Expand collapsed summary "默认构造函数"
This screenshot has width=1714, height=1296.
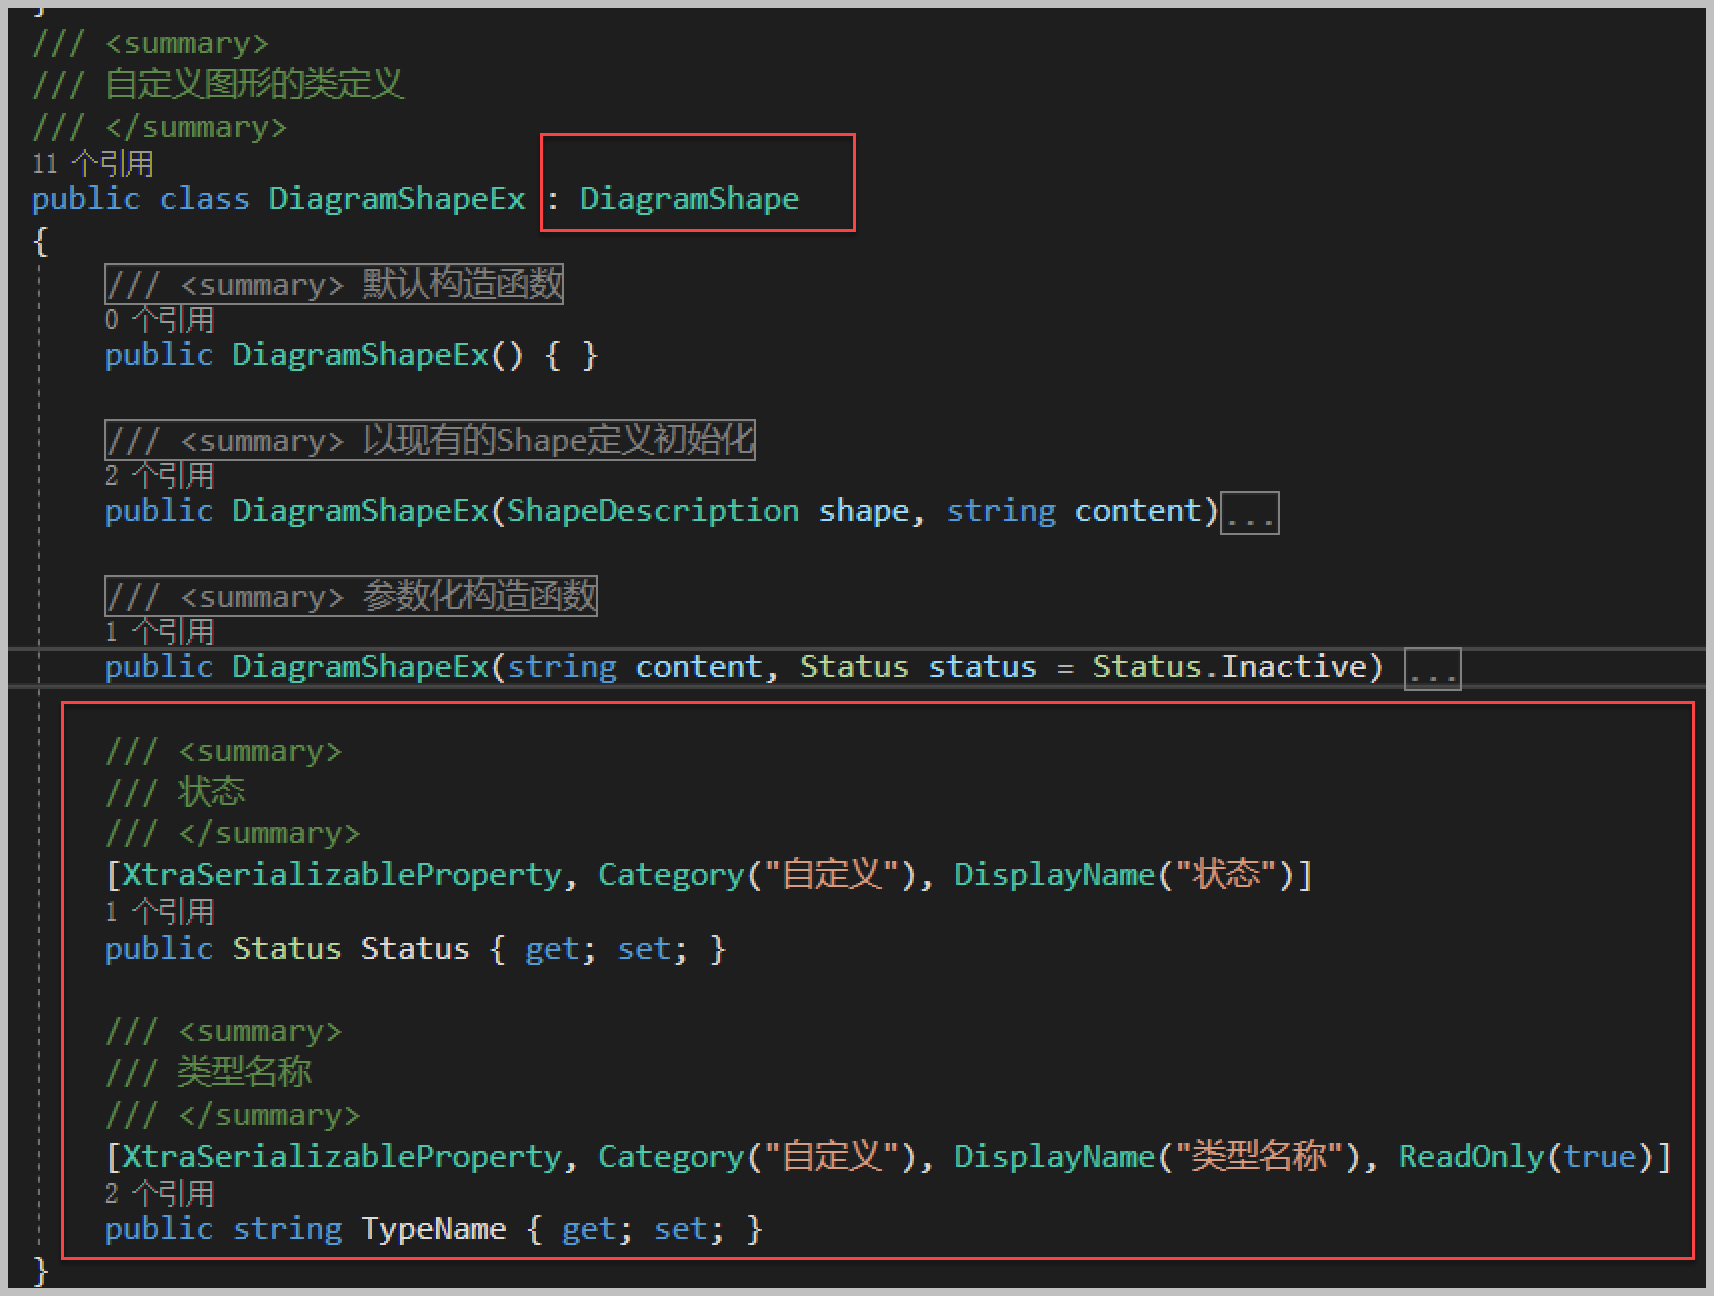[x=334, y=284]
